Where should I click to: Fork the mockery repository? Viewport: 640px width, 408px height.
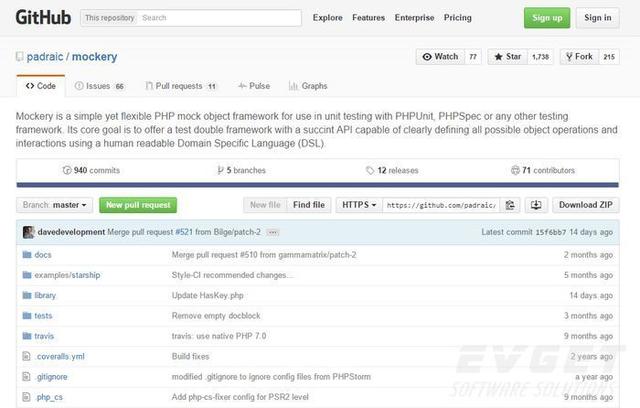pyautogui.click(x=579, y=57)
